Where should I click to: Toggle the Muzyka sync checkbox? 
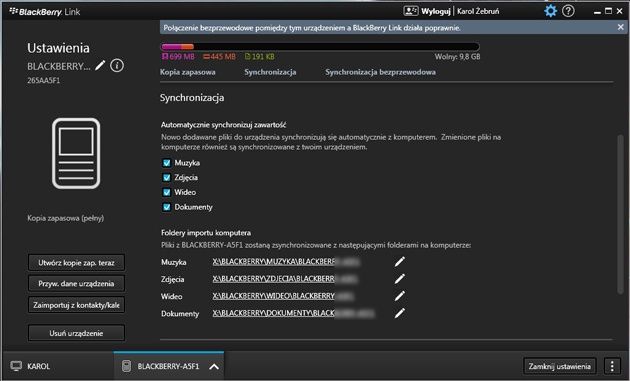coord(166,163)
